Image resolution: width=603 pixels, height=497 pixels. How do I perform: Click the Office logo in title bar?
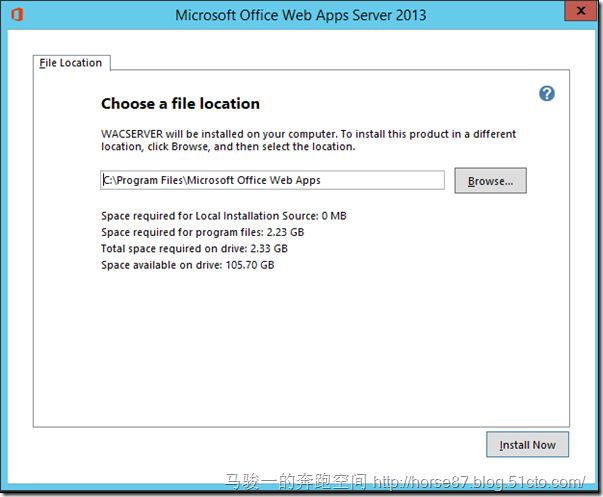[x=17, y=15]
